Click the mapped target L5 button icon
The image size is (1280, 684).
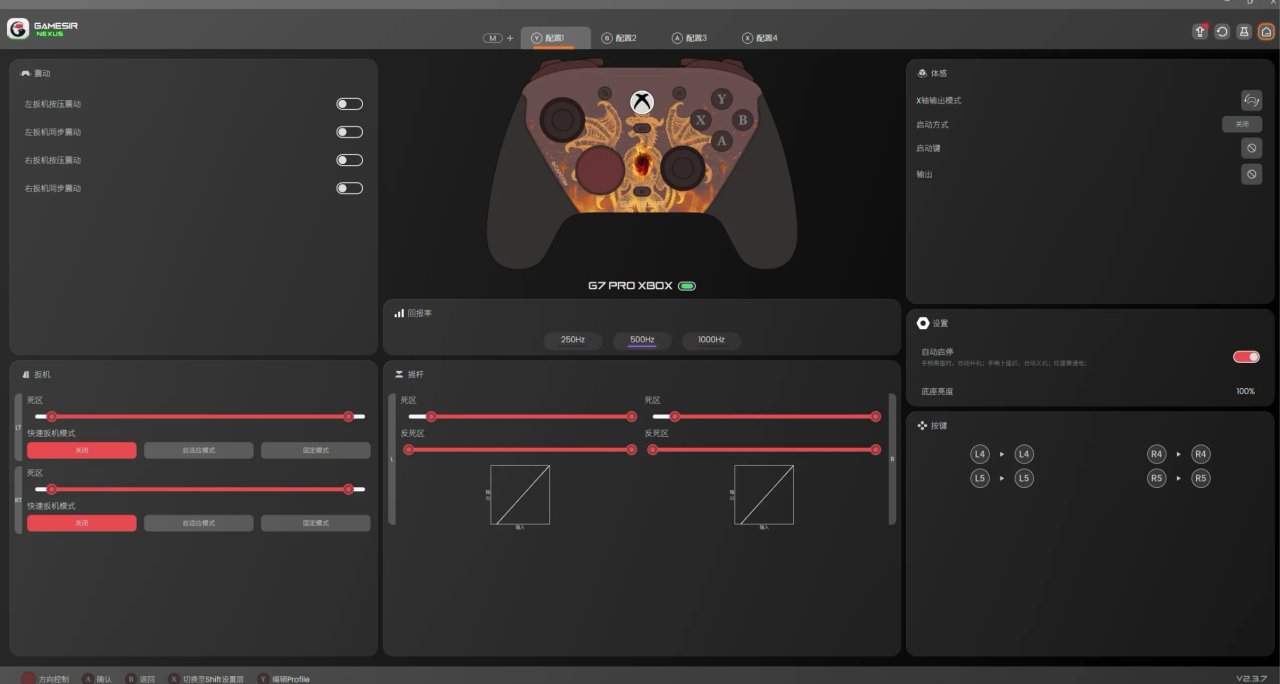click(1024, 478)
